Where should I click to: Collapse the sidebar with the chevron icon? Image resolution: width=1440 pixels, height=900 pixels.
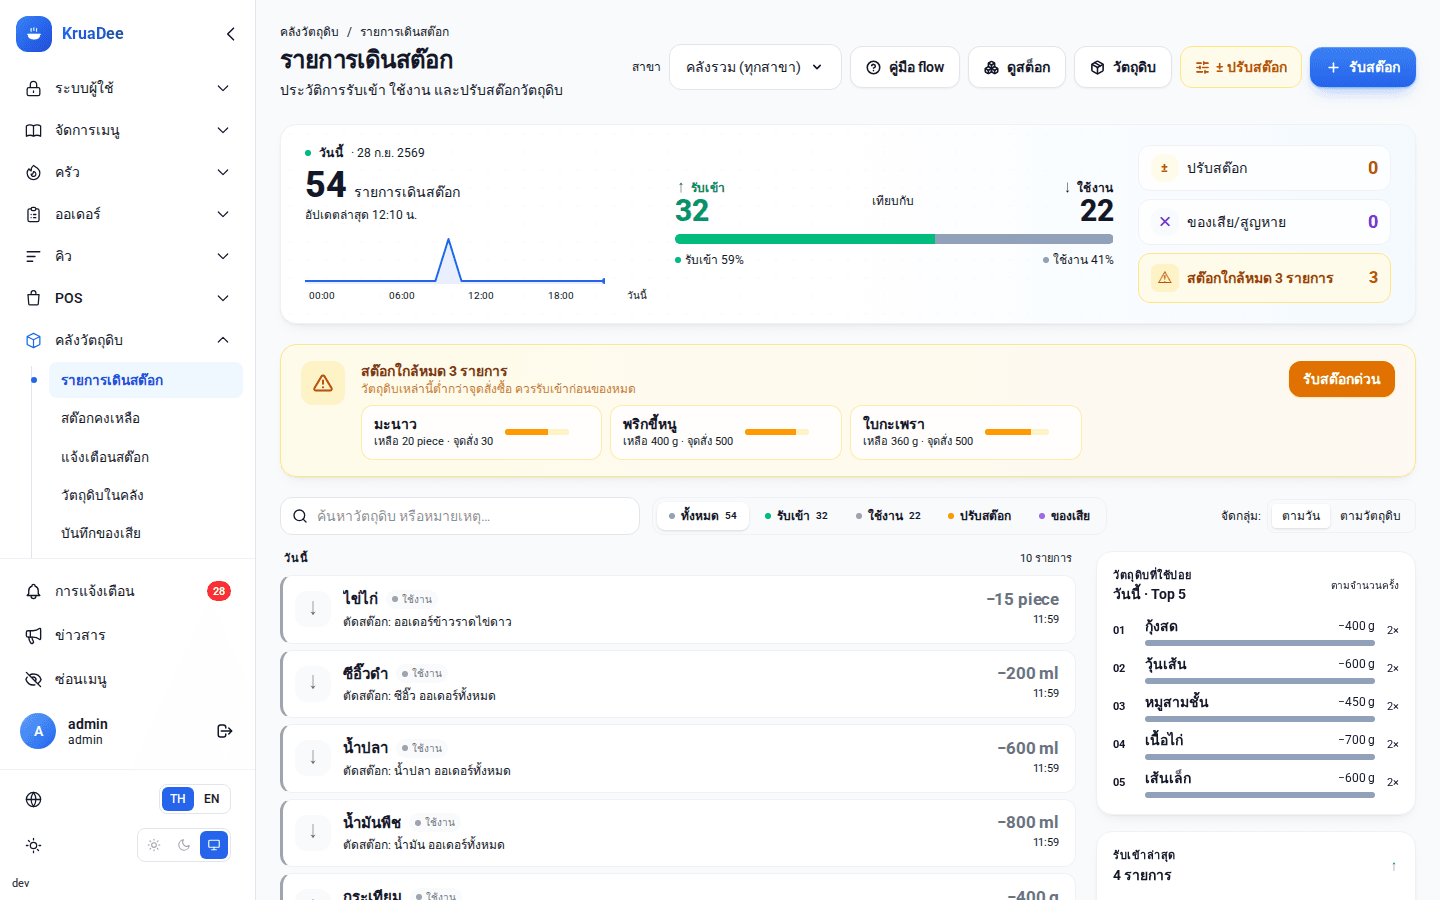pos(231,34)
